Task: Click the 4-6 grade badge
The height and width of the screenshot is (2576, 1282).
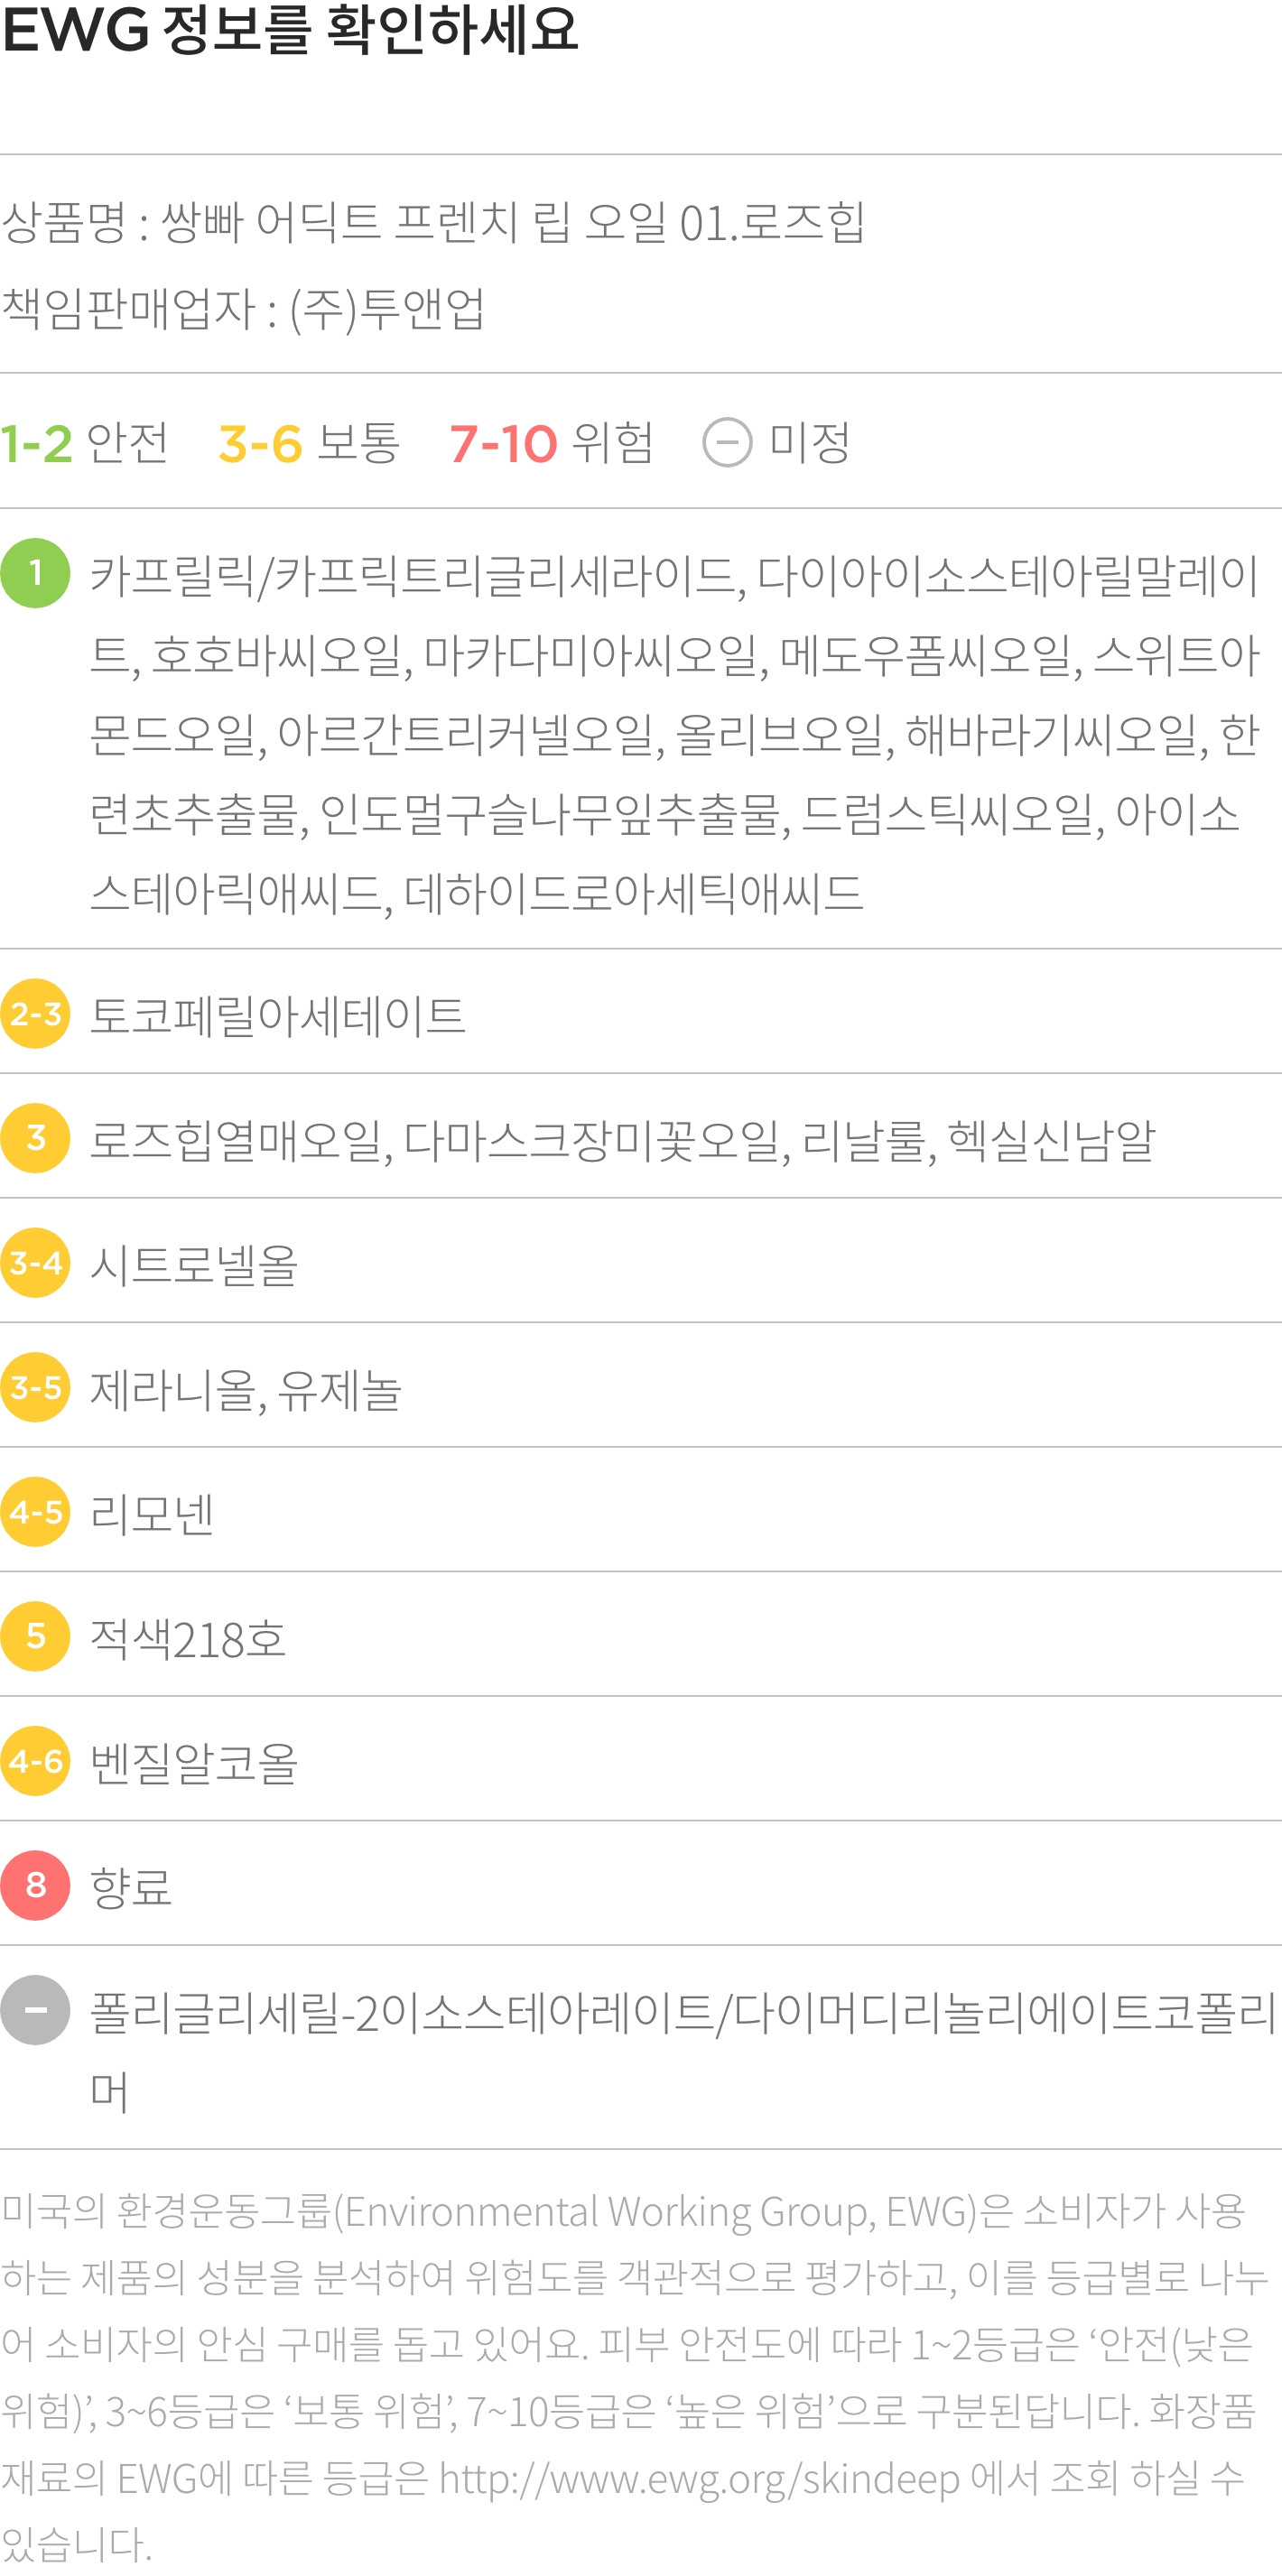Action: coord(36,1761)
